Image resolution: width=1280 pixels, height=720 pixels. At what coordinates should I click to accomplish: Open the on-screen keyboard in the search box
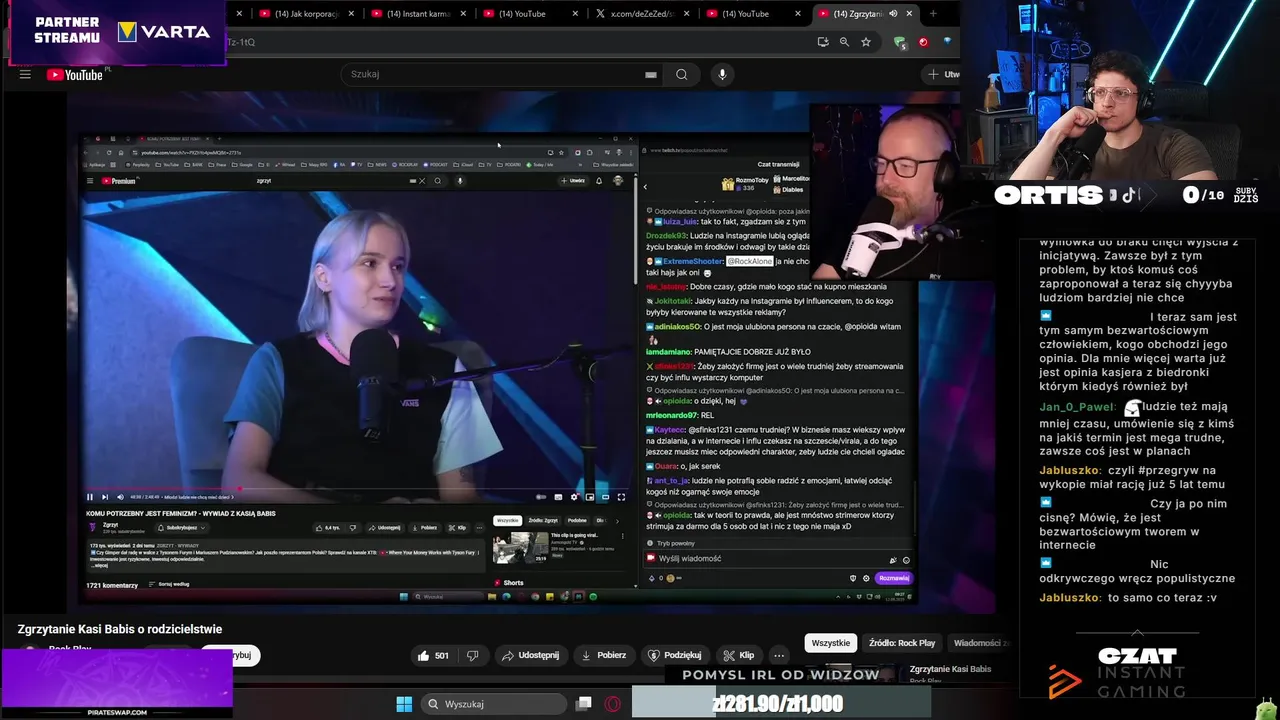[651, 74]
